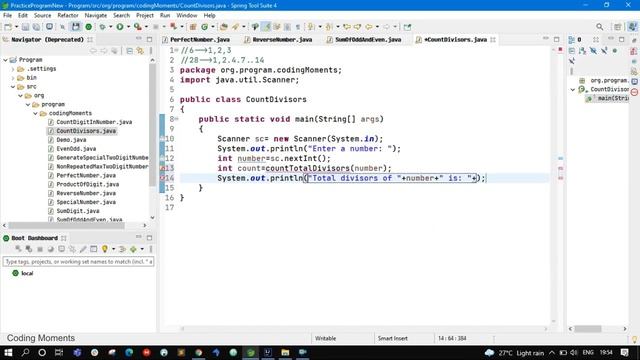Minimize the Navigator panel
The image size is (640, 360).
pos(139,39)
